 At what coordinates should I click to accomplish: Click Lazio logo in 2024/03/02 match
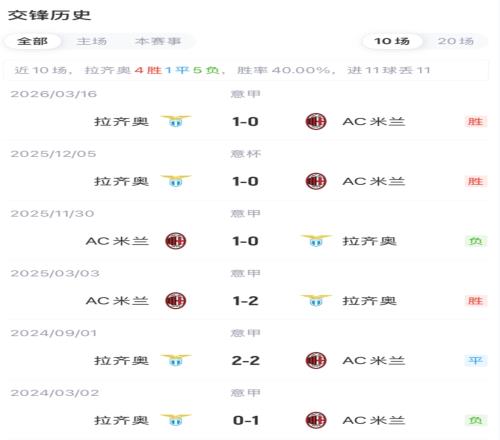[176, 420]
